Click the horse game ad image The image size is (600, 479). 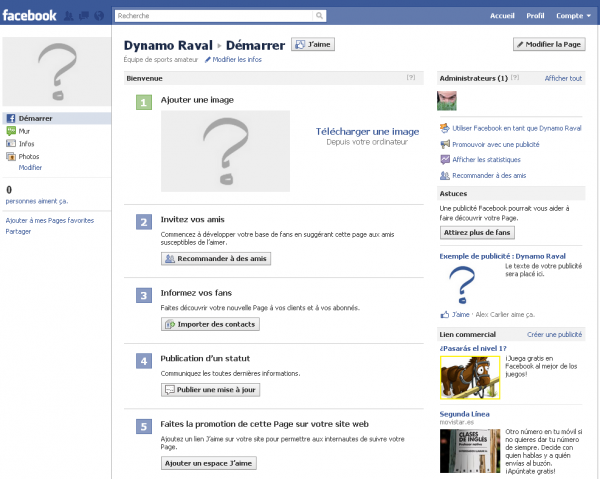click(x=470, y=378)
